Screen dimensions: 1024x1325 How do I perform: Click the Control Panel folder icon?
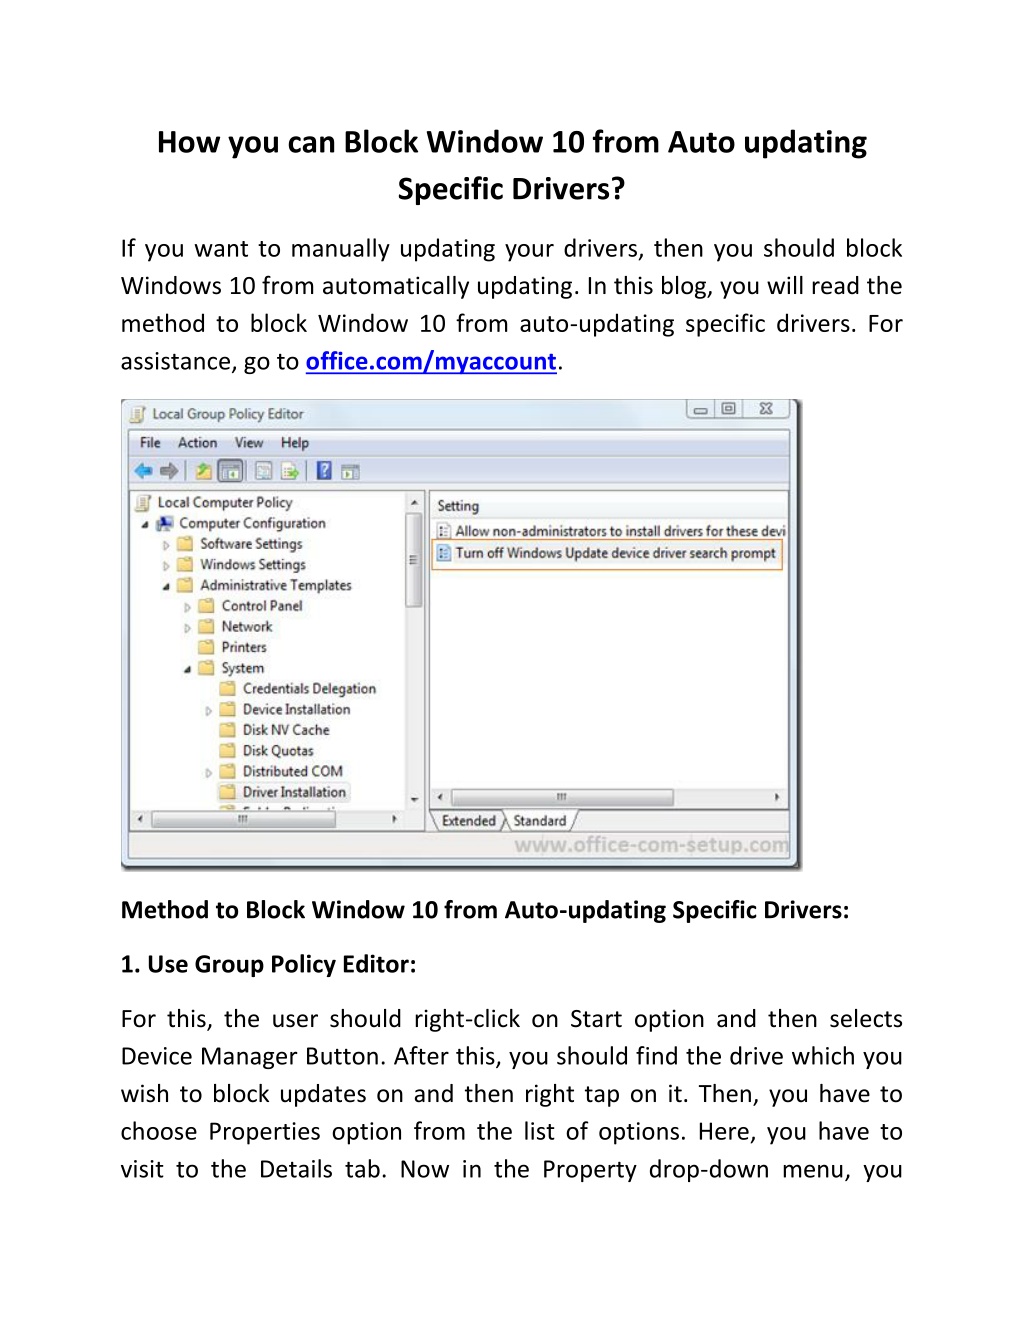pyautogui.click(x=206, y=606)
